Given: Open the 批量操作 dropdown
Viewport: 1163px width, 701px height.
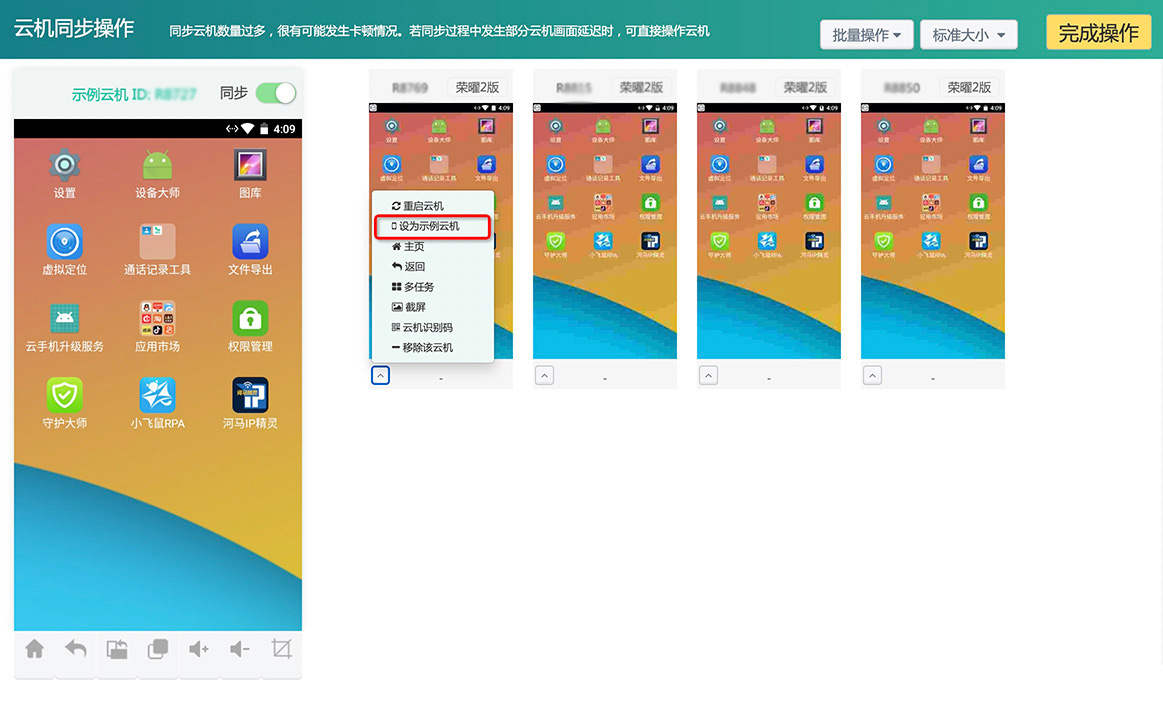Looking at the screenshot, I should [866, 35].
